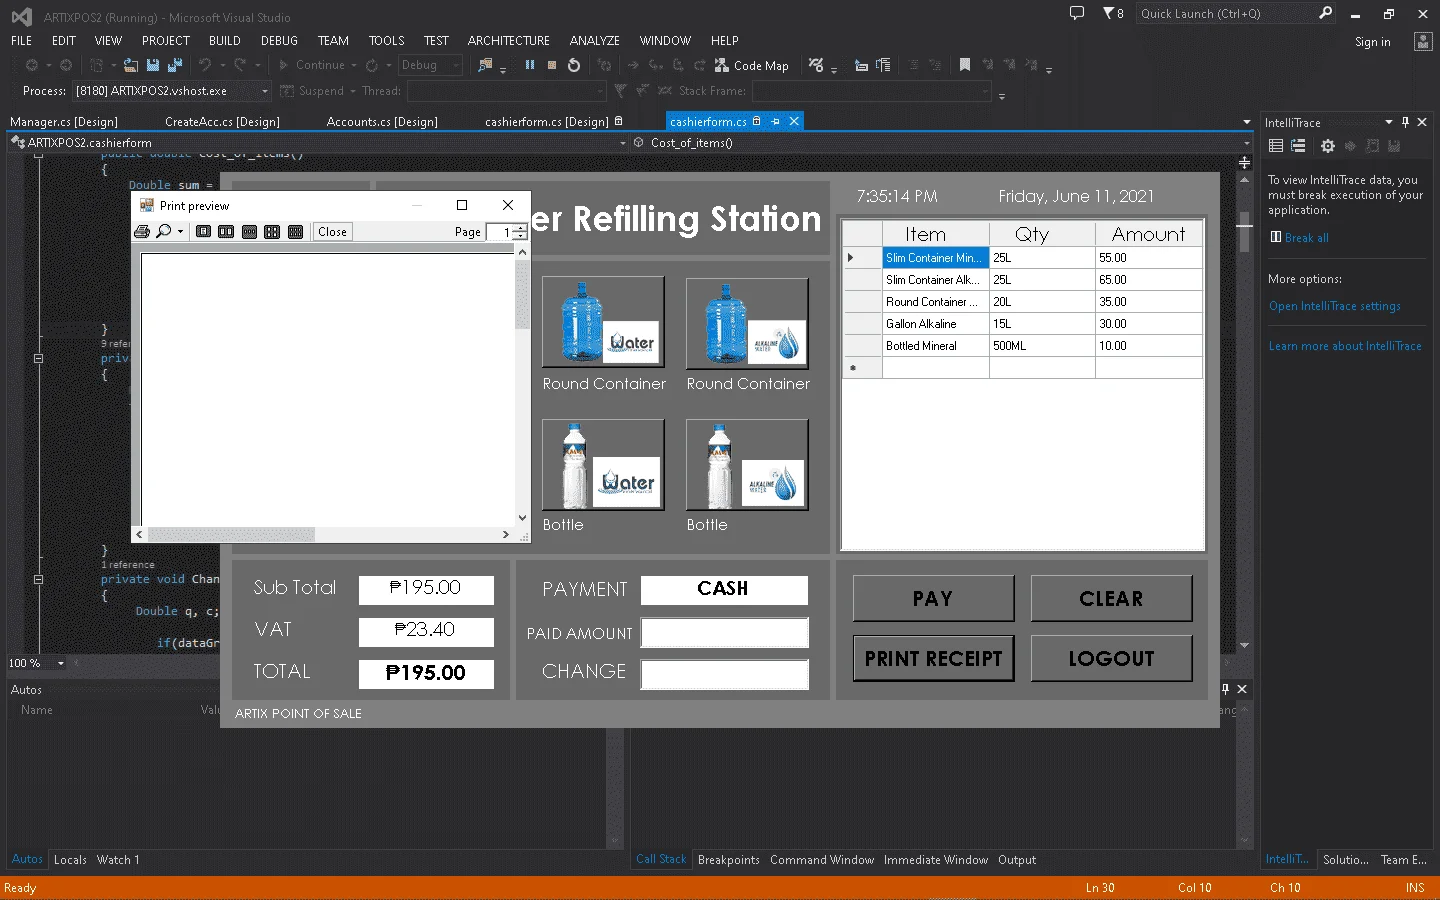1440x900 pixels.
Task: Click the Quick Launch search magnifier
Action: click(x=1326, y=13)
